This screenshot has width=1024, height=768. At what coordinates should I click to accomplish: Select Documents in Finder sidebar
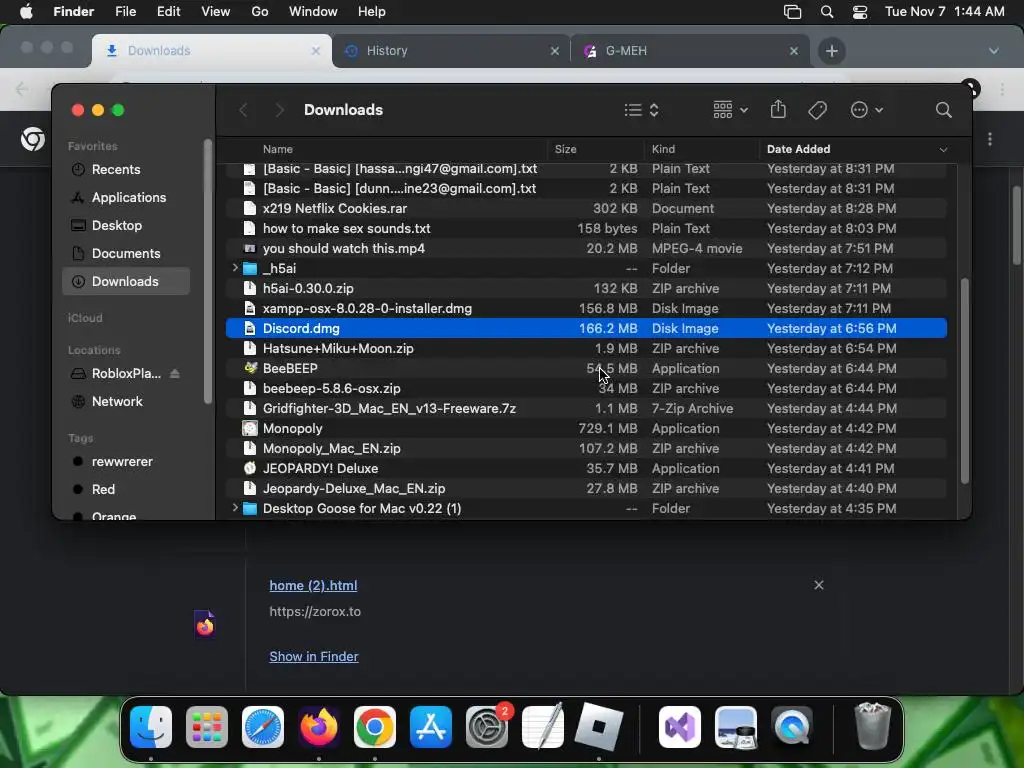point(126,253)
